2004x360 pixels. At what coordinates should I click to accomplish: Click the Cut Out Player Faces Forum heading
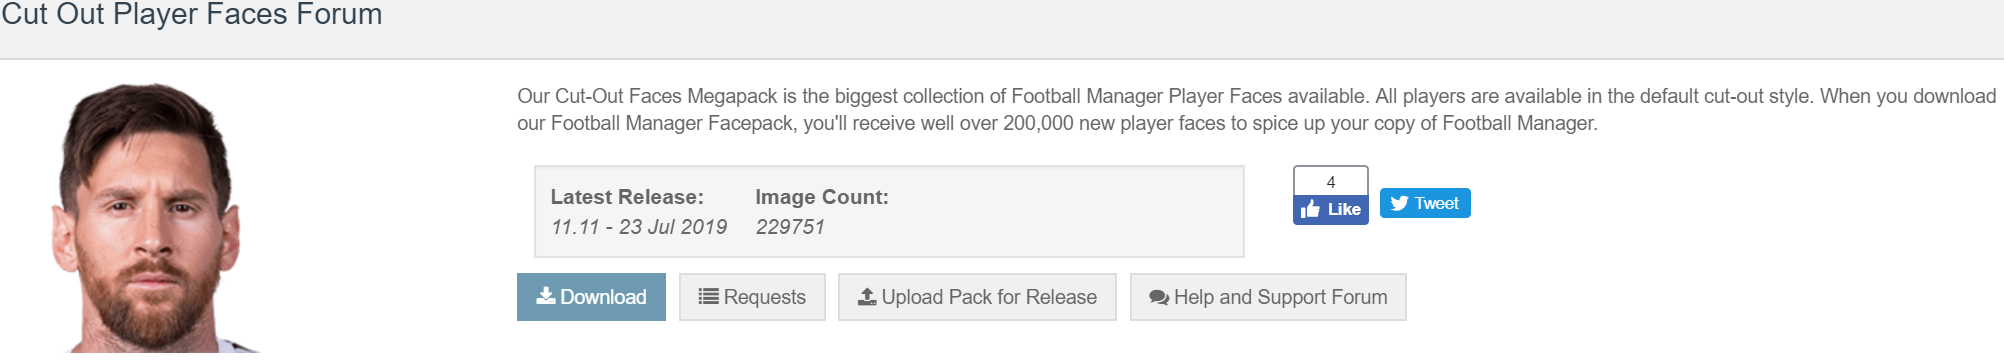(x=192, y=14)
